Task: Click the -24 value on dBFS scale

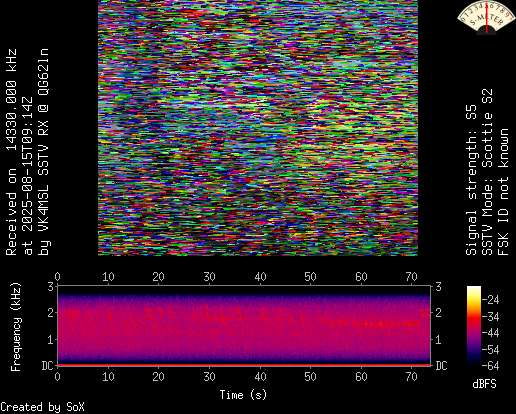Action: tap(491, 300)
